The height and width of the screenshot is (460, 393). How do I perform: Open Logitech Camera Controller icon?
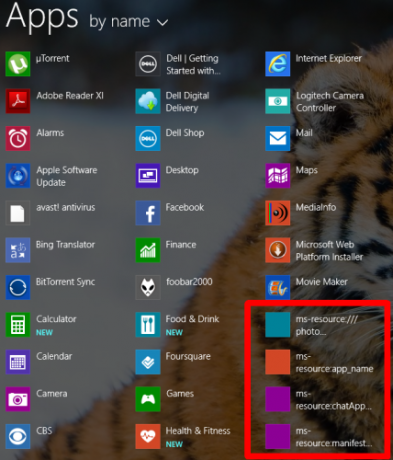pos(278,101)
